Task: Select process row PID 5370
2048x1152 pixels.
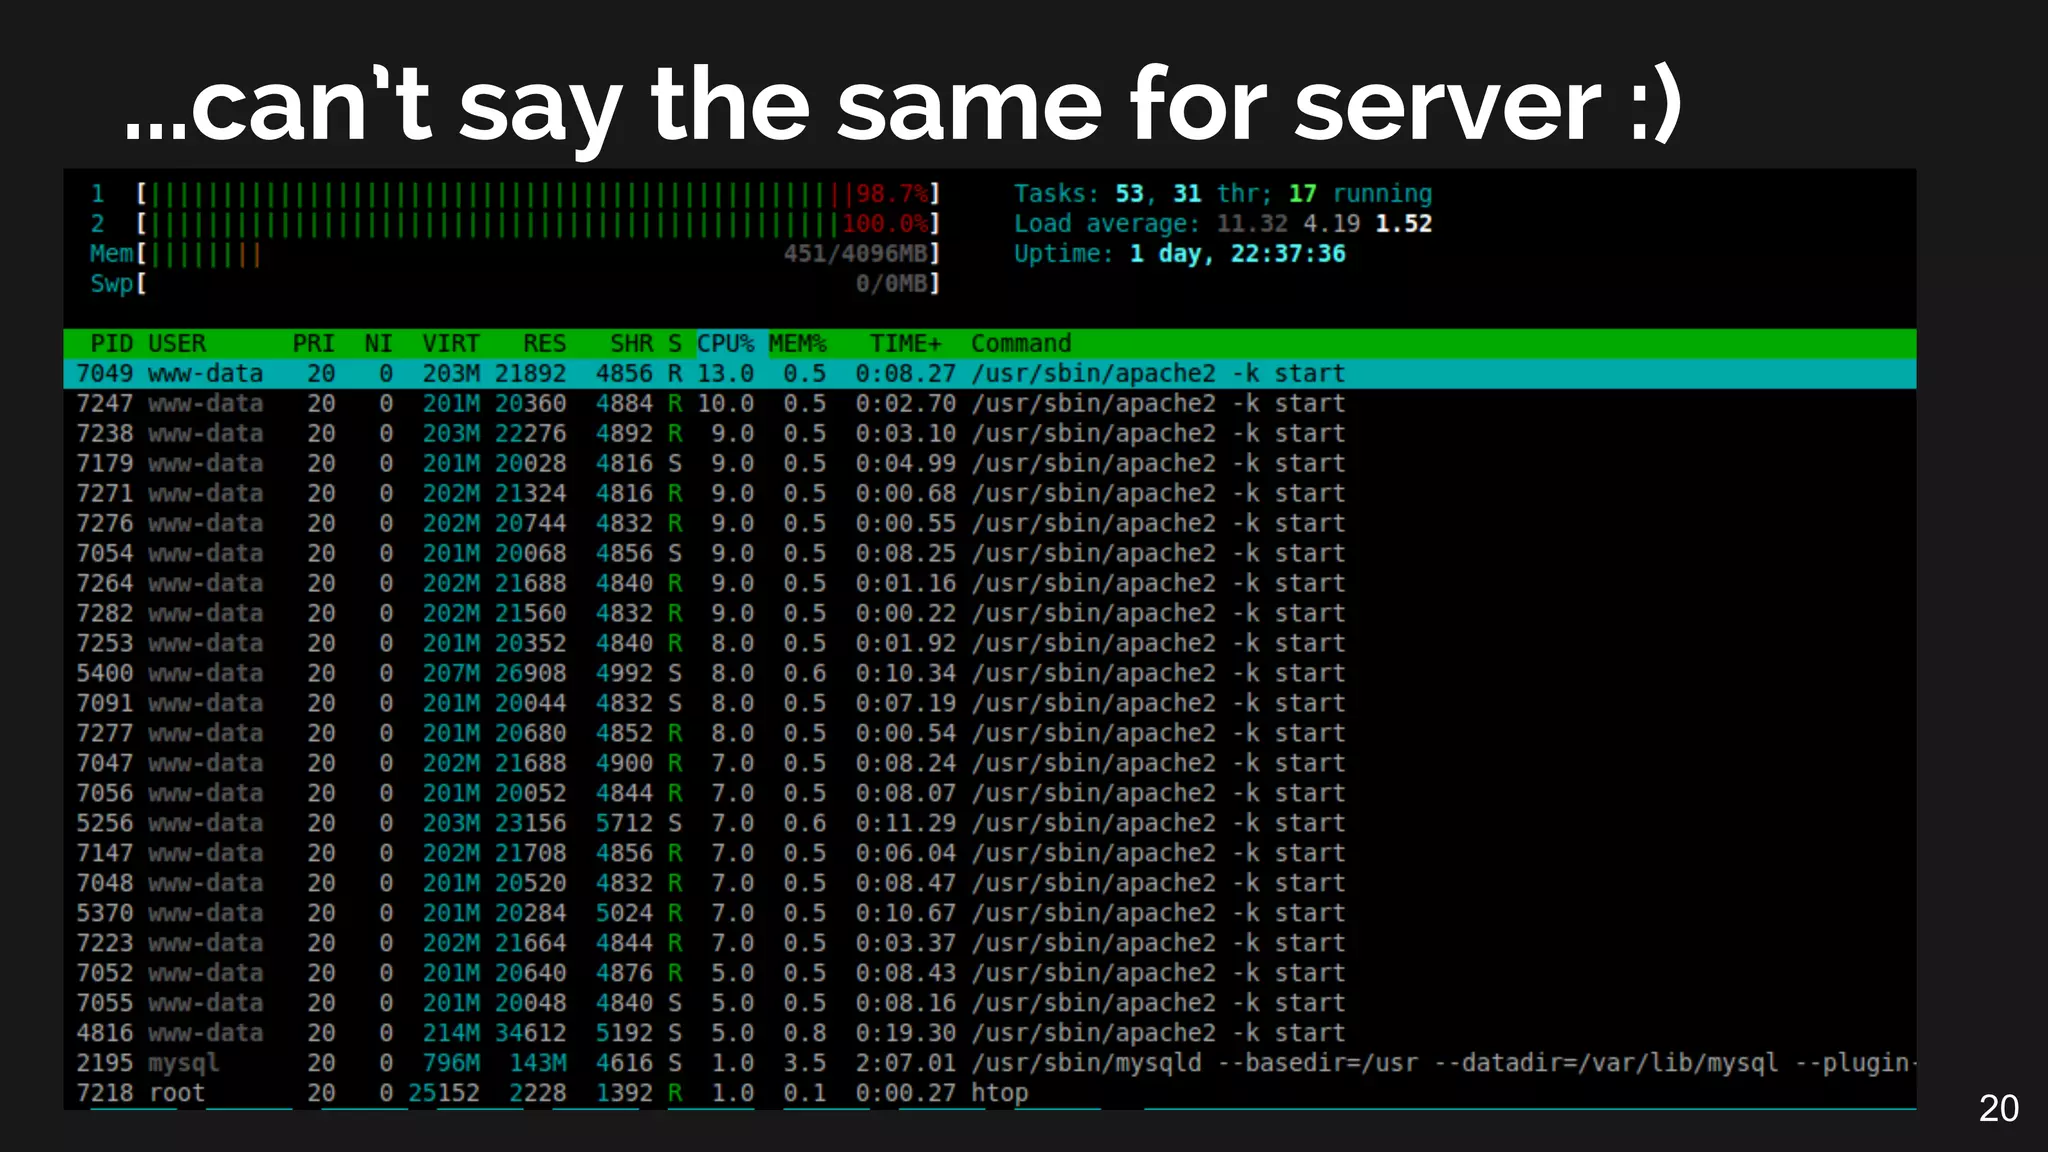Action: coord(990,914)
